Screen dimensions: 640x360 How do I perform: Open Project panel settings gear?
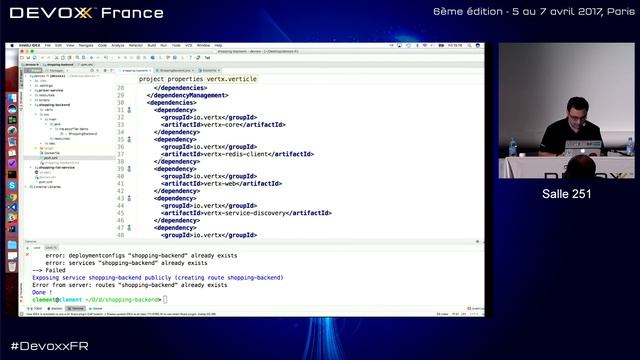click(105, 70)
